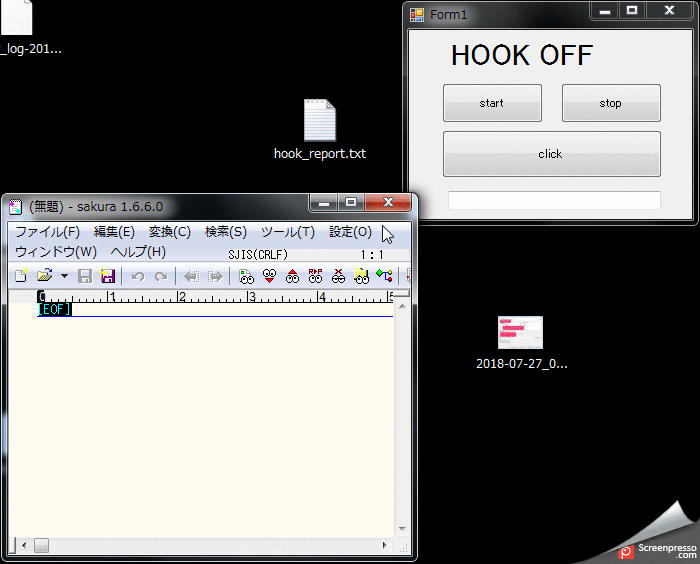Viewport: 700px width, 564px height.
Task: Open the 編集(E) menu
Action: tap(114, 232)
